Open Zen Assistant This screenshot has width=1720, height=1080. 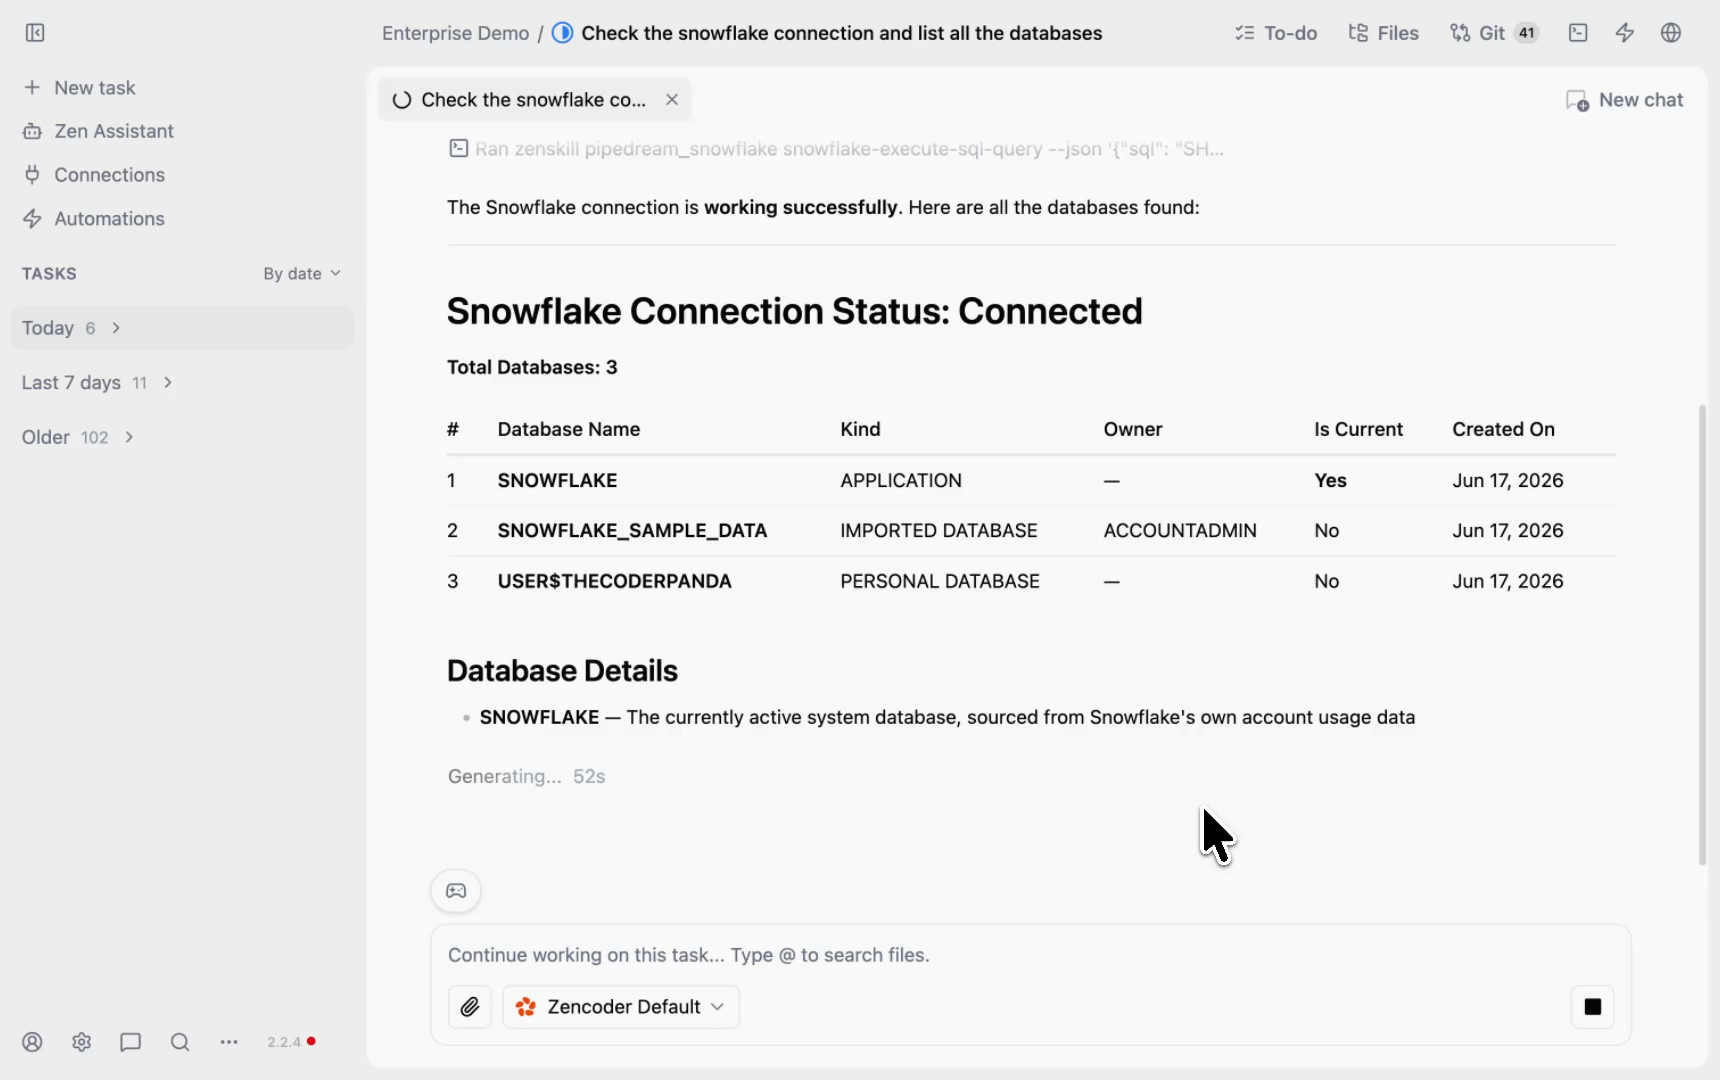(x=98, y=131)
